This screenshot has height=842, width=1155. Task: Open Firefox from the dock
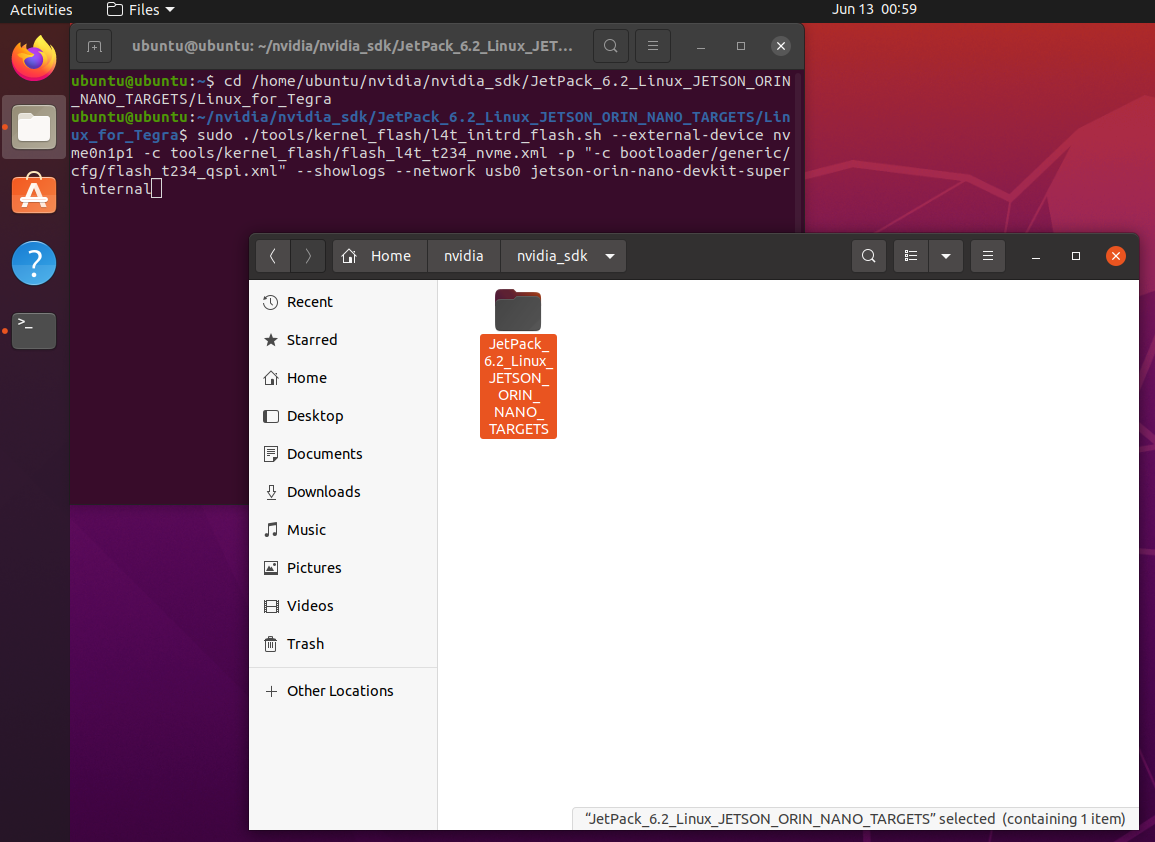click(34, 59)
